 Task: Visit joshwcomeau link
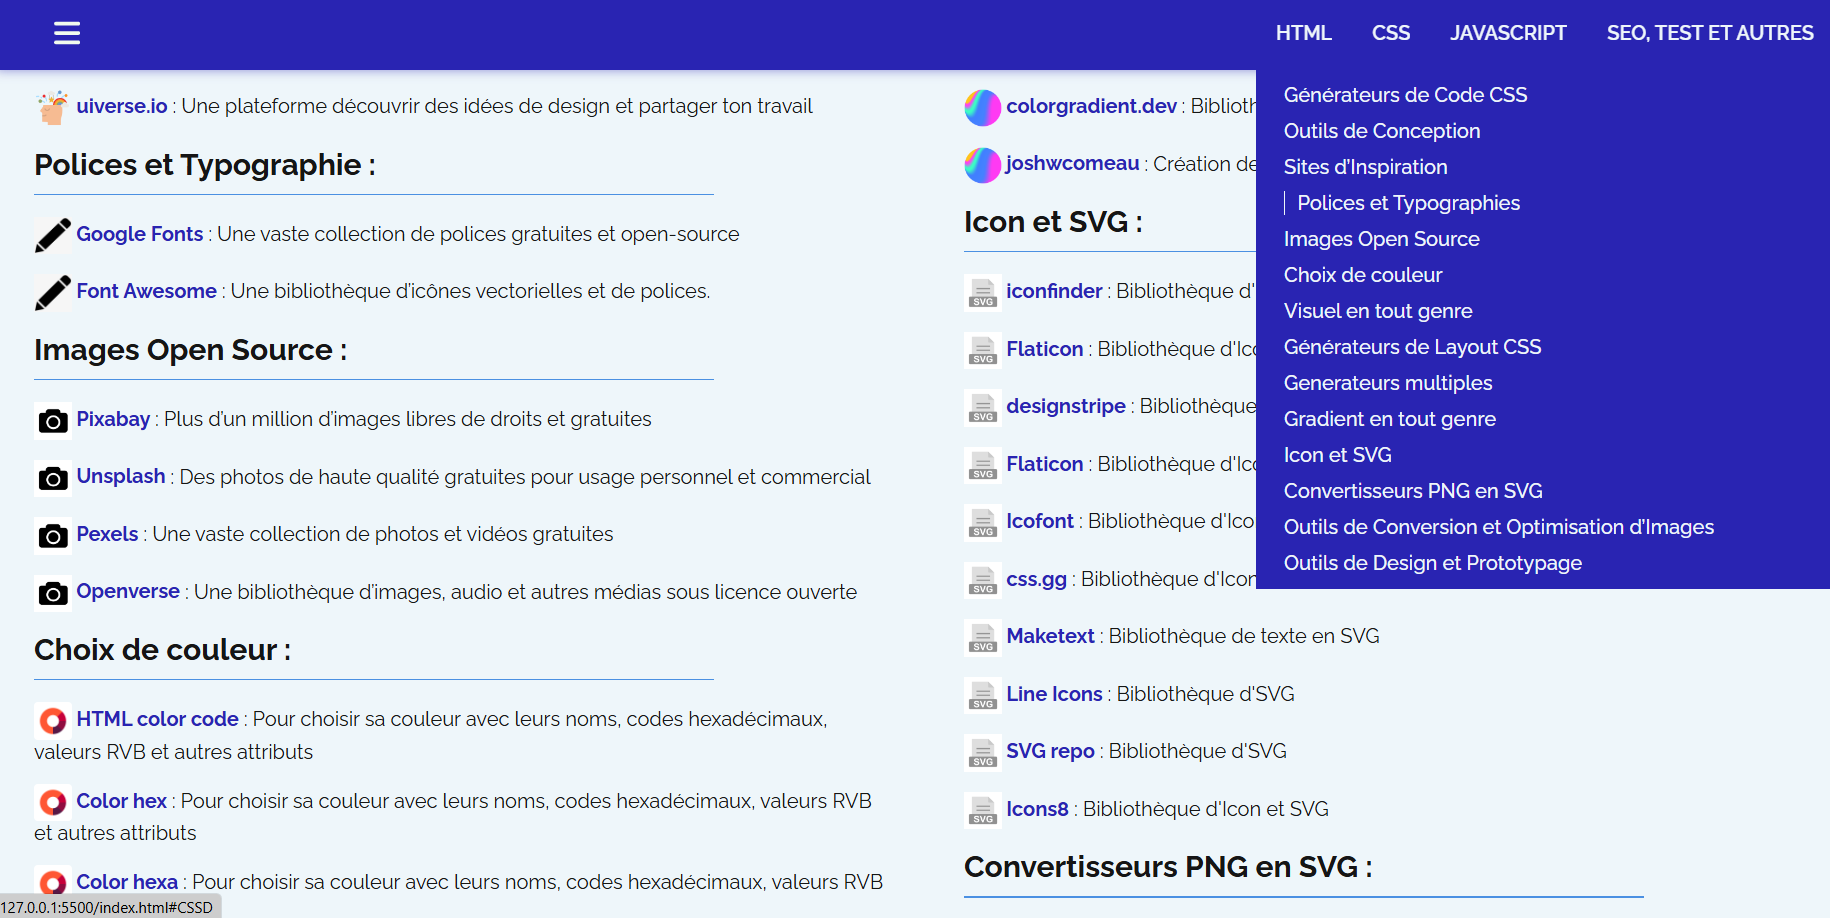(x=1072, y=163)
